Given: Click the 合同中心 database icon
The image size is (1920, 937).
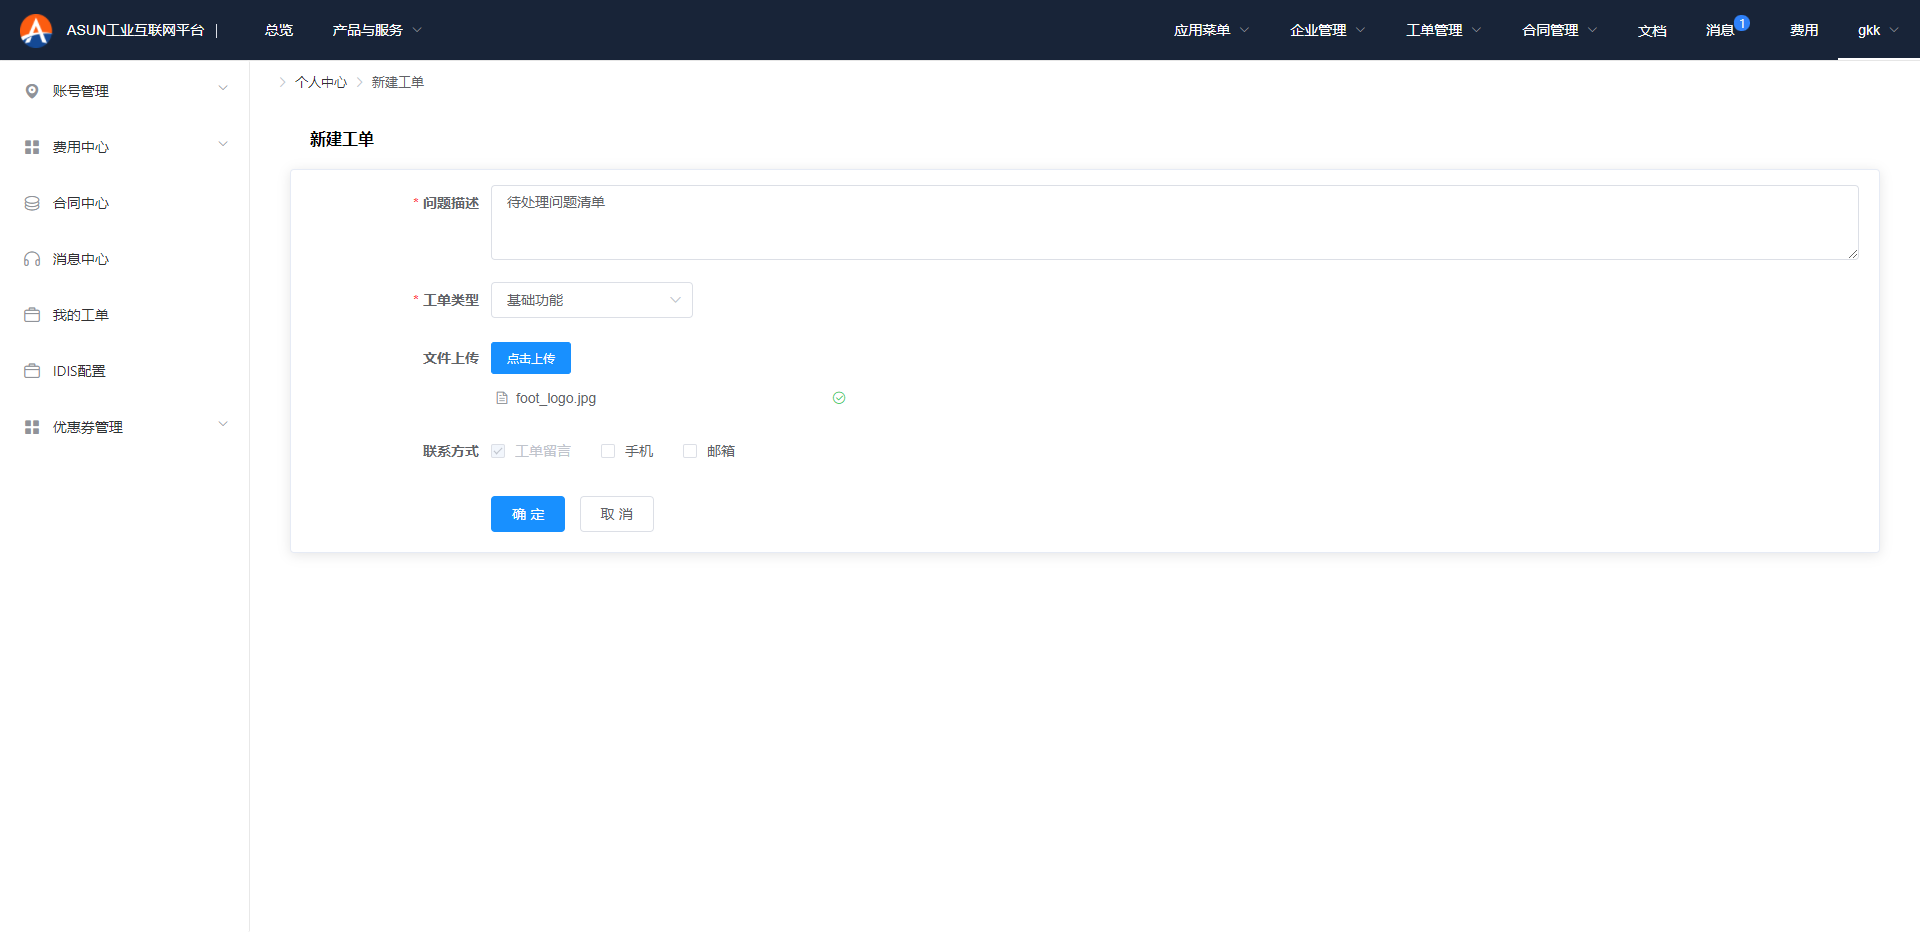Looking at the screenshot, I should [32, 203].
